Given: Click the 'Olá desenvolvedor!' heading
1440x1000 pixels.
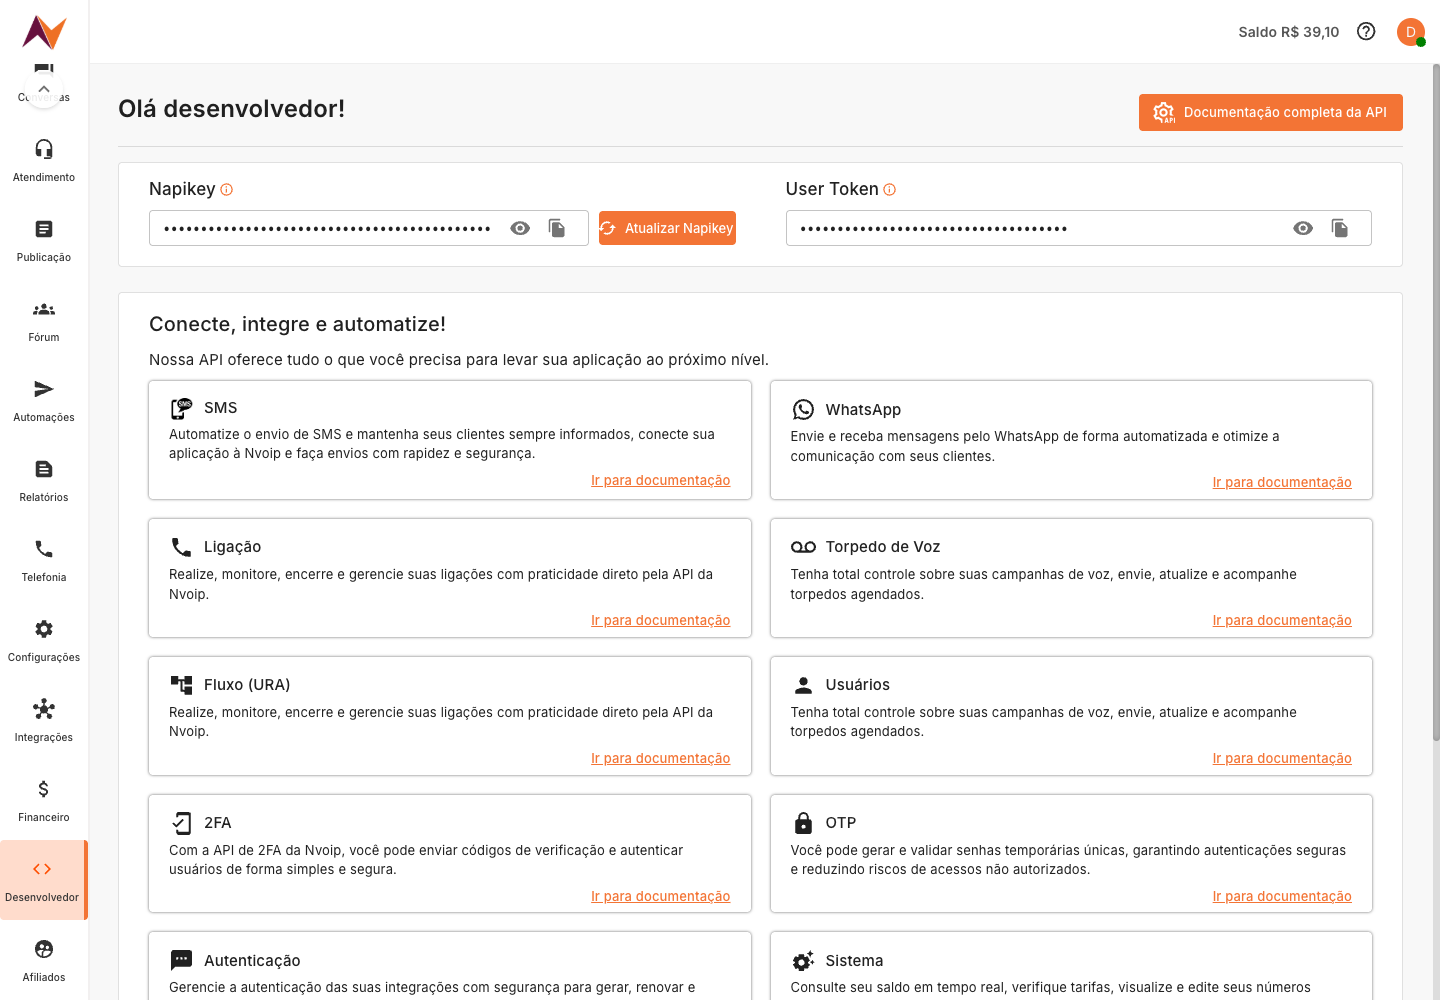Looking at the screenshot, I should (x=231, y=108).
